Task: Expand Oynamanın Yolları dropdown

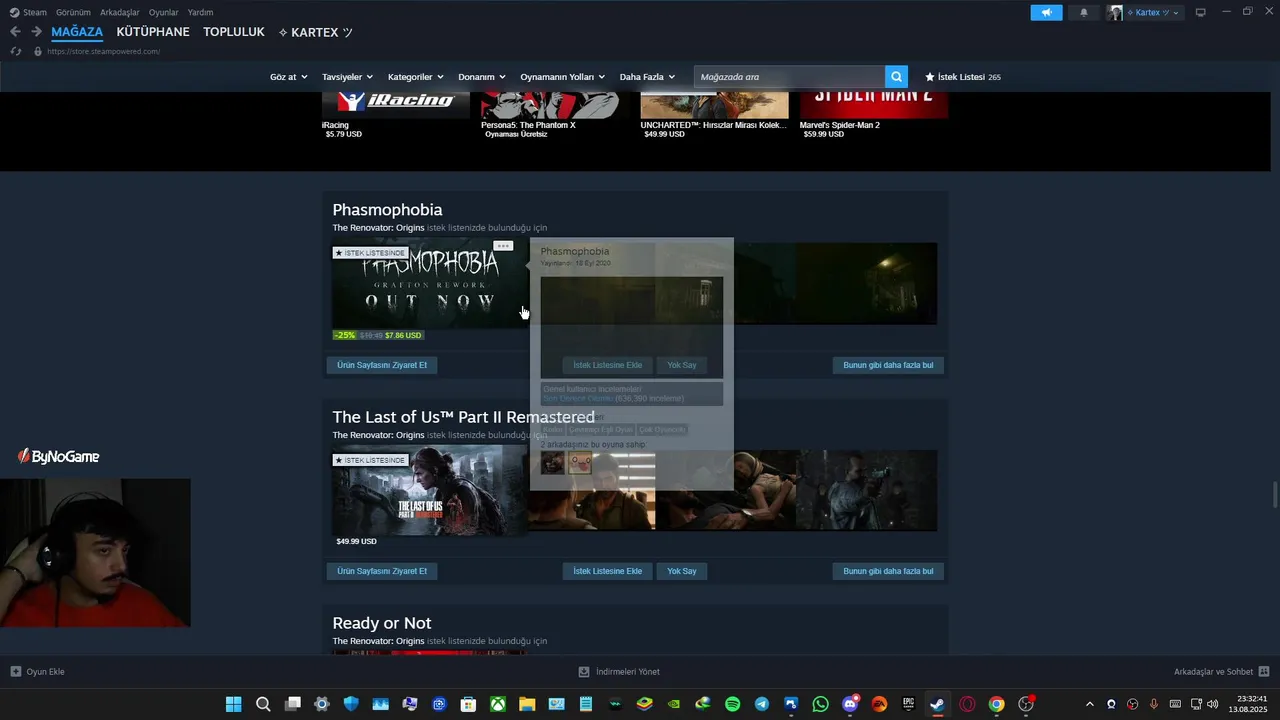Action: tap(563, 77)
